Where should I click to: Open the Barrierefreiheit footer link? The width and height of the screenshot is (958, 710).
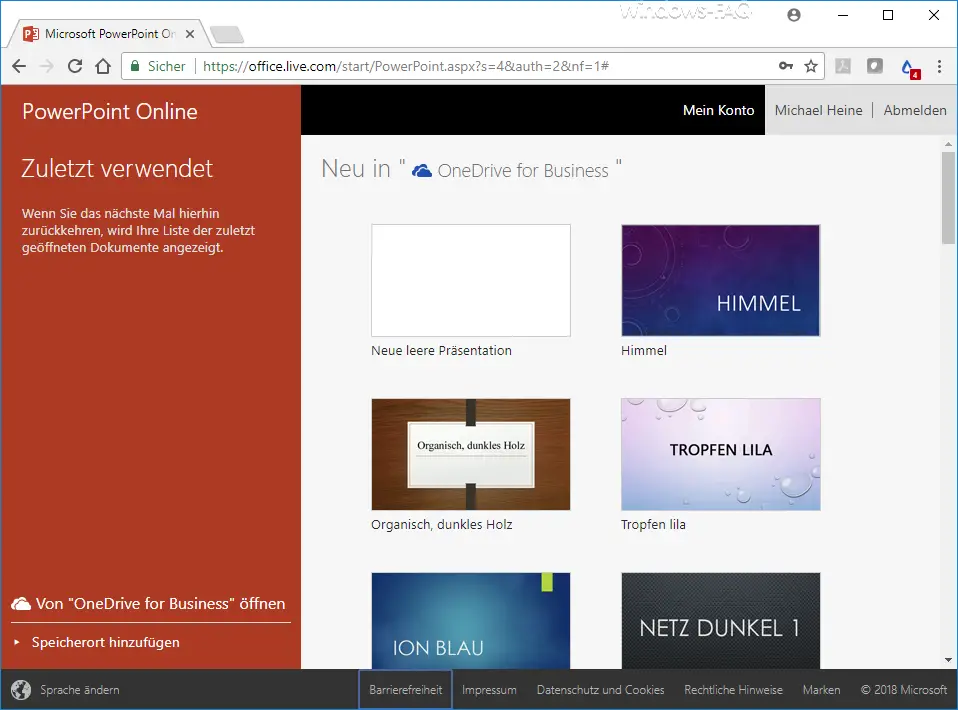[x=406, y=690]
